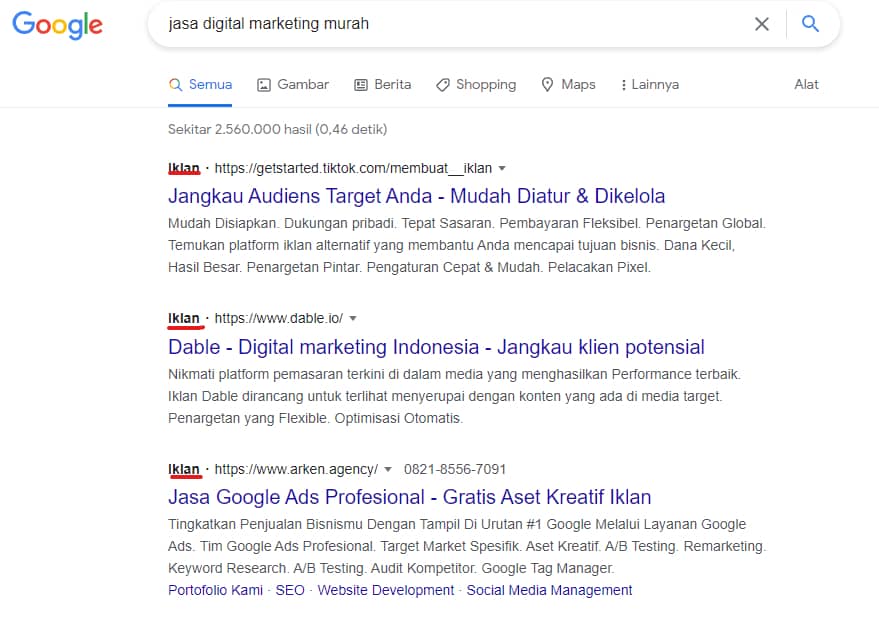The height and width of the screenshot is (619, 879).
Task: Click the Maps pin icon
Action: coord(546,85)
